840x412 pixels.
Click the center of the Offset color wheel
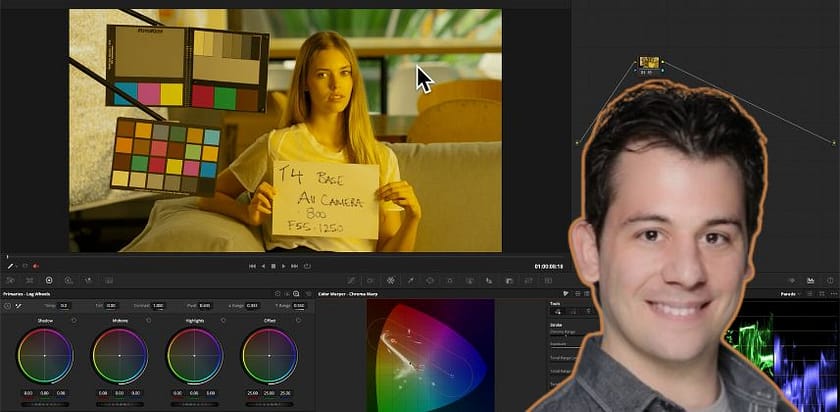tap(269, 356)
